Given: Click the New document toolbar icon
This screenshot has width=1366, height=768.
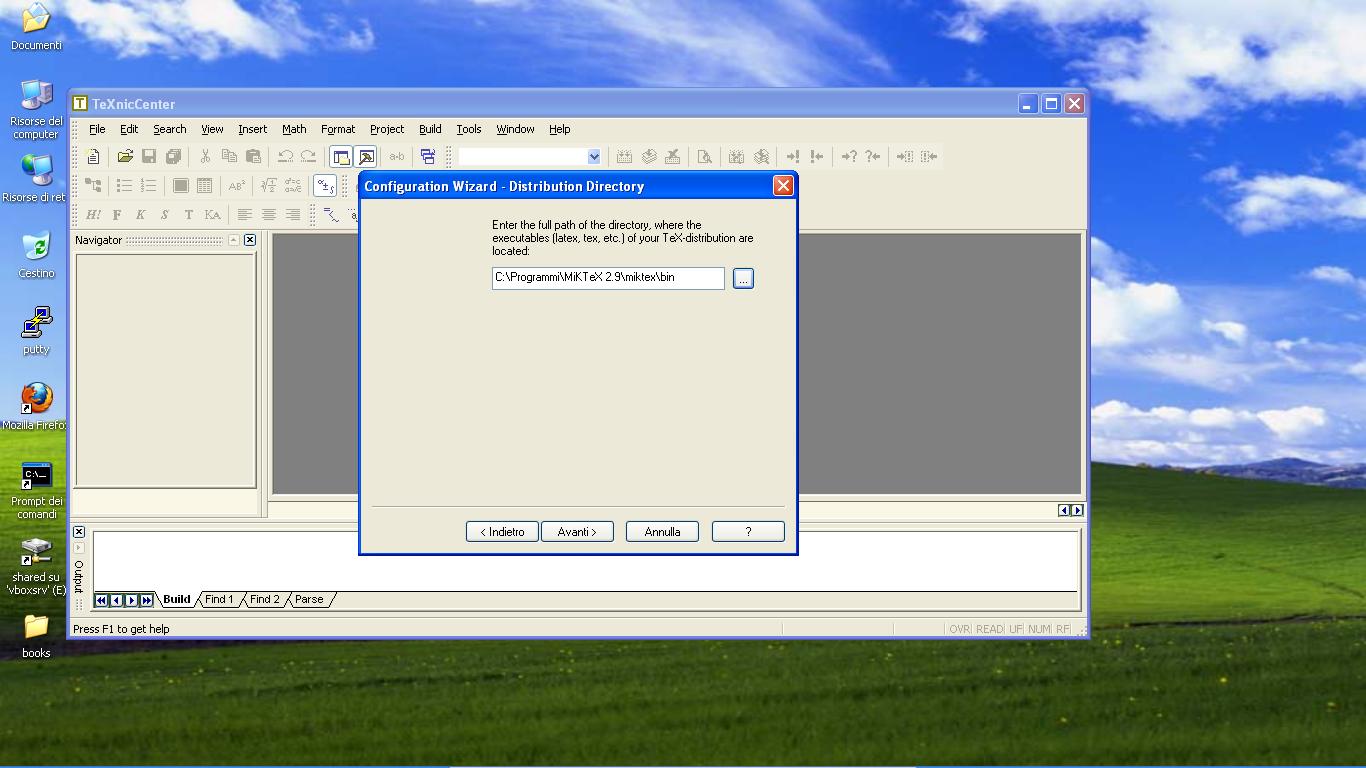Looking at the screenshot, I should [x=92, y=156].
